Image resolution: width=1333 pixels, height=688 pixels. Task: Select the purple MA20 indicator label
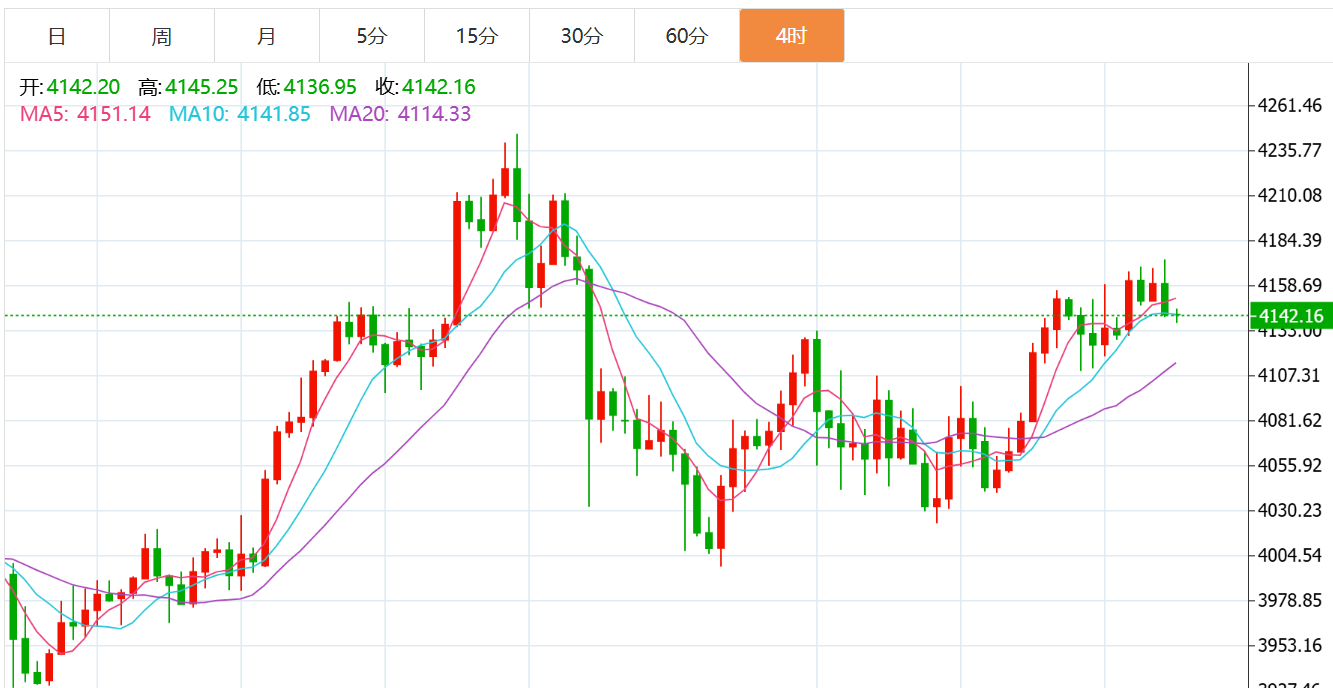pyautogui.click(x=400, y=114)
